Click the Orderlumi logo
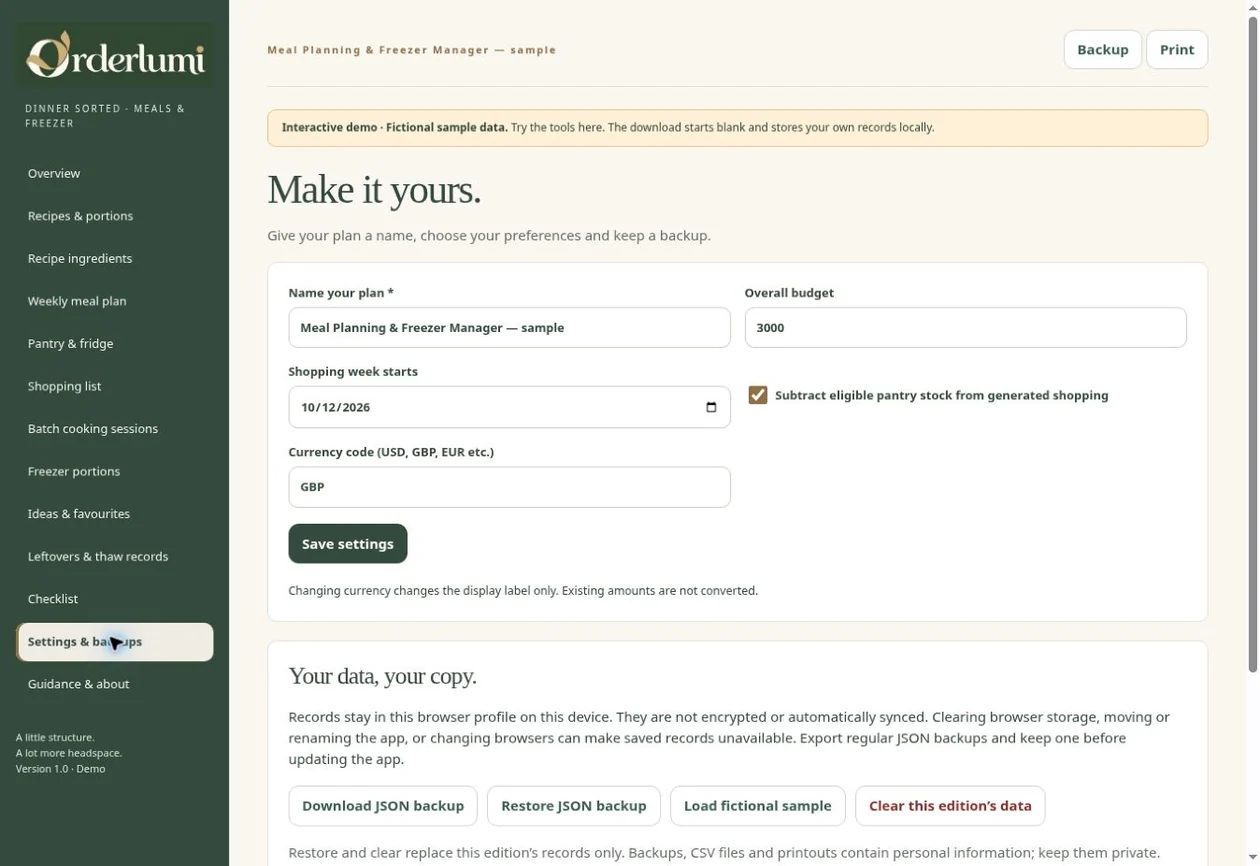The height and width of the screenshot is (866, 1260). tap(114, 55)
